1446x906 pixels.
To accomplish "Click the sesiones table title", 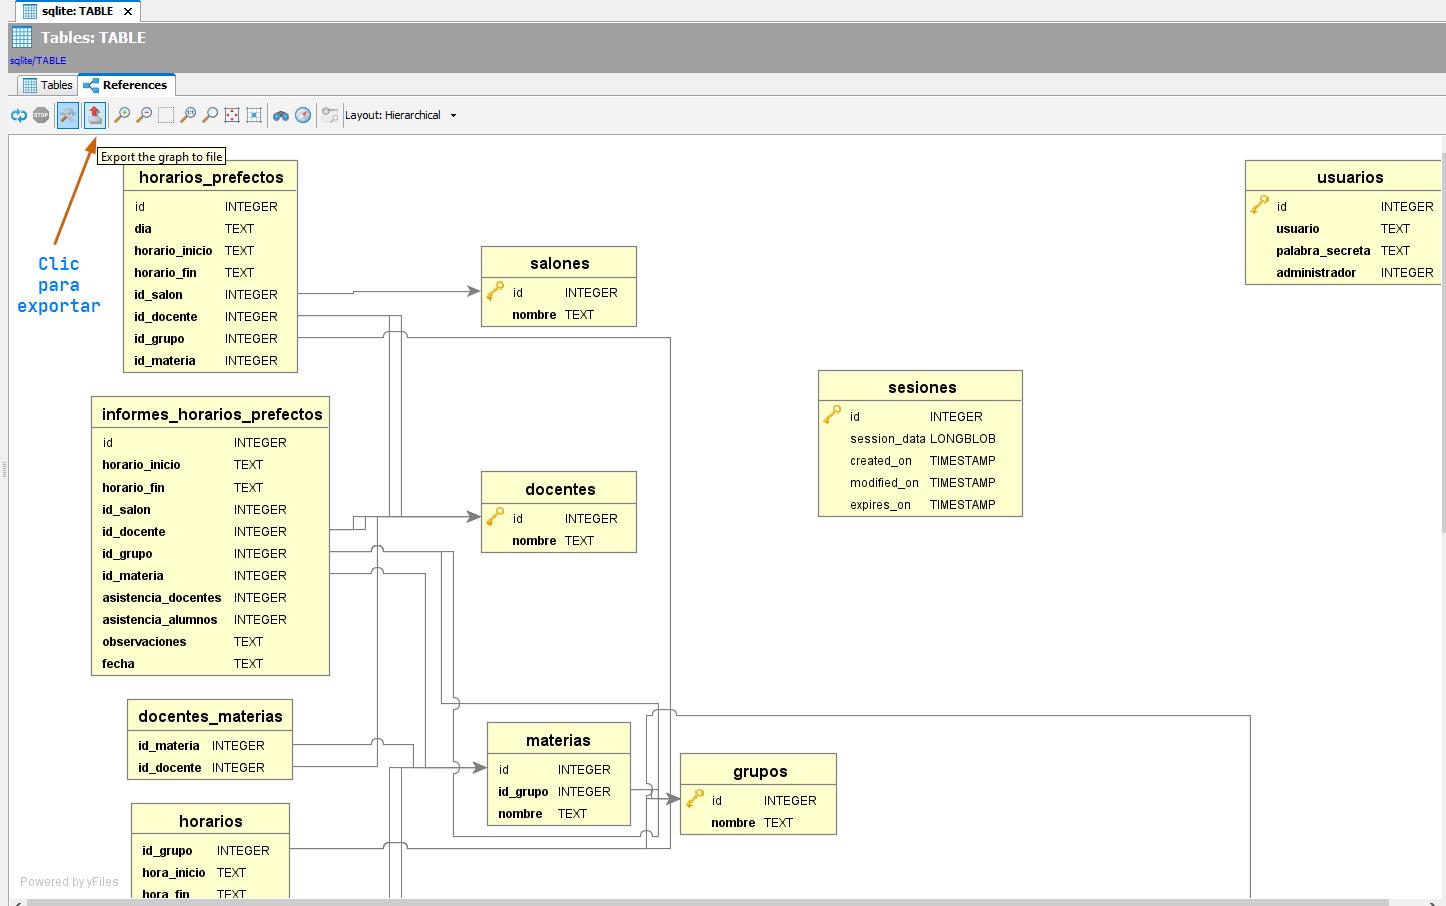I will (x=921, y=388).
